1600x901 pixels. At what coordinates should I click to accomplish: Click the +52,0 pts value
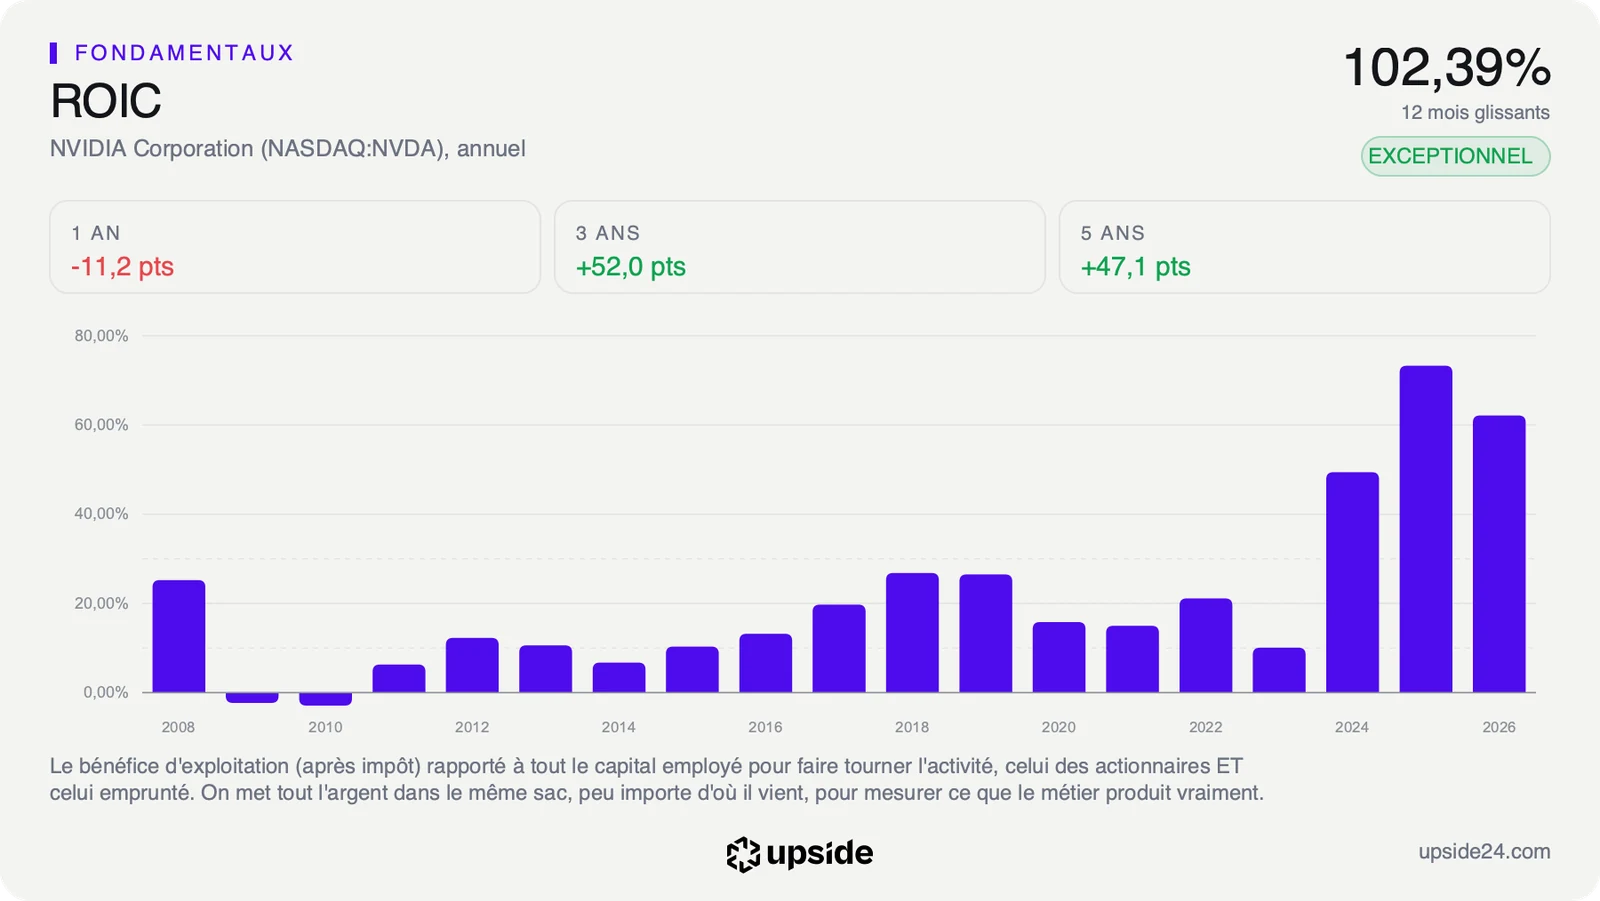coord(630,267)
